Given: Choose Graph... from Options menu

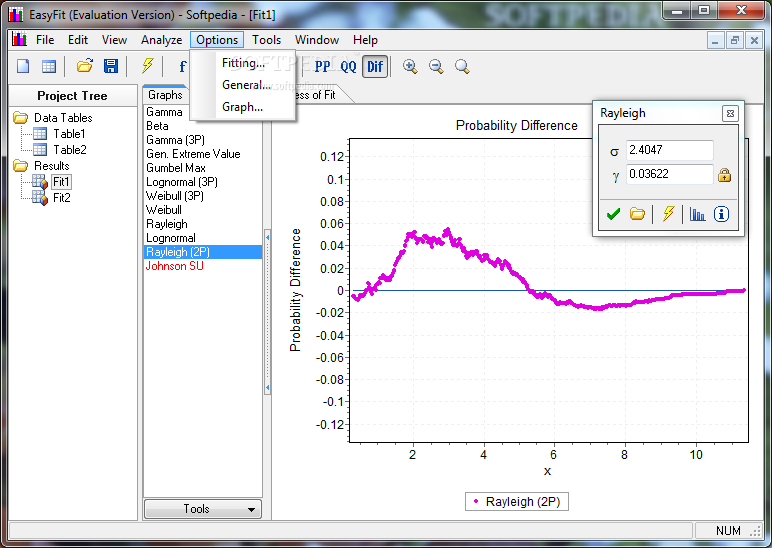Looking at the screenshot, I should (x=243, y=107).
